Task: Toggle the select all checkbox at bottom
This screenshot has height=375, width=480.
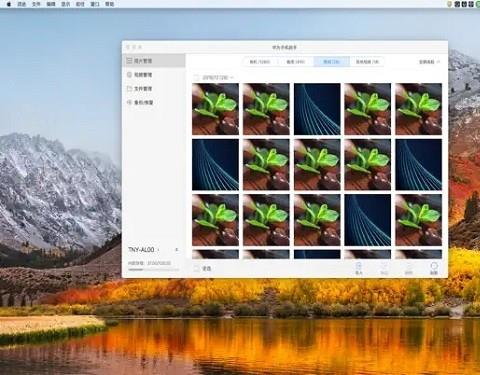Action: point(197,268)
